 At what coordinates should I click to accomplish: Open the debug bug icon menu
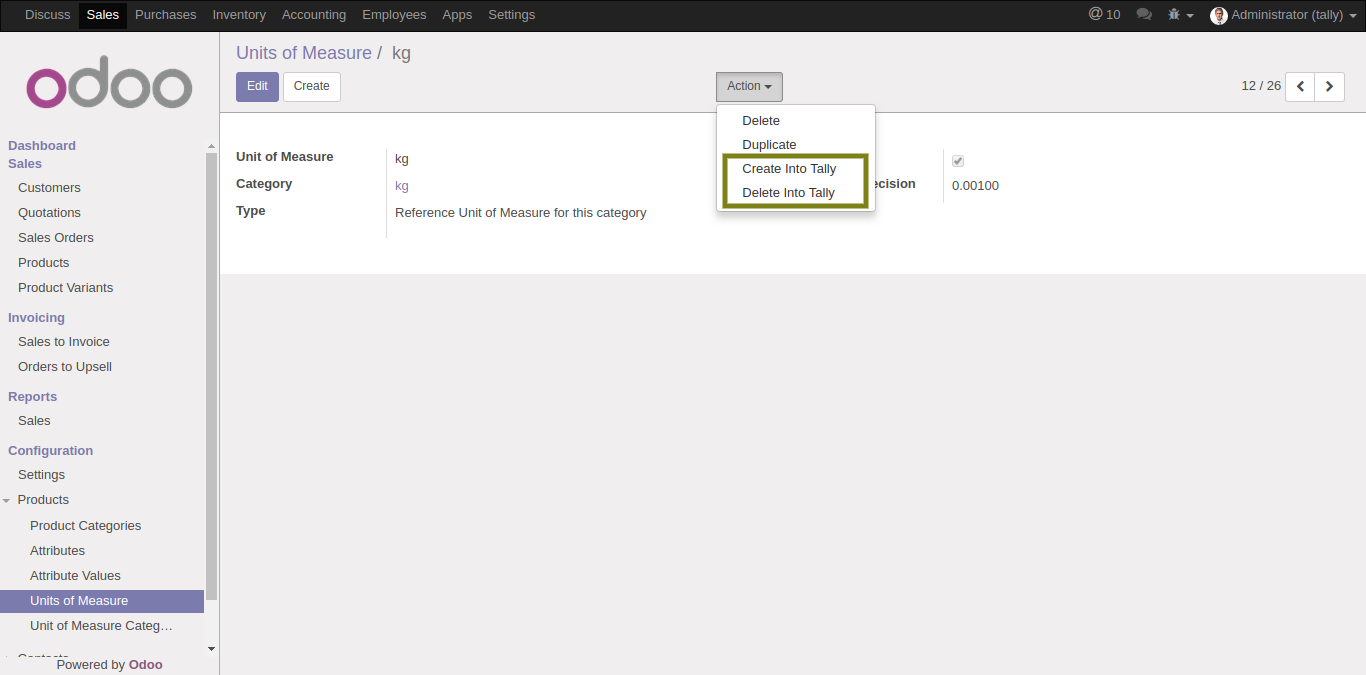1181,15
